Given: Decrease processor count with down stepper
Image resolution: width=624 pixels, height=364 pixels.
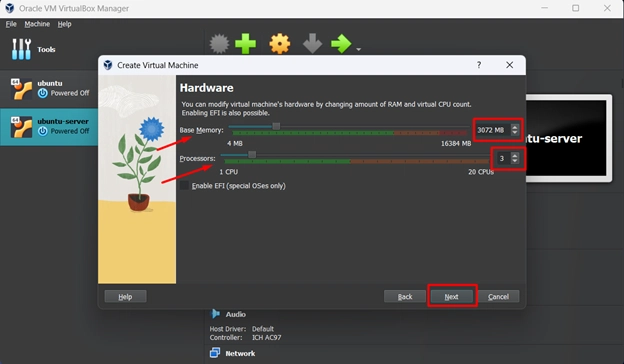Looking at the screenshot, I should click(515, 162).
